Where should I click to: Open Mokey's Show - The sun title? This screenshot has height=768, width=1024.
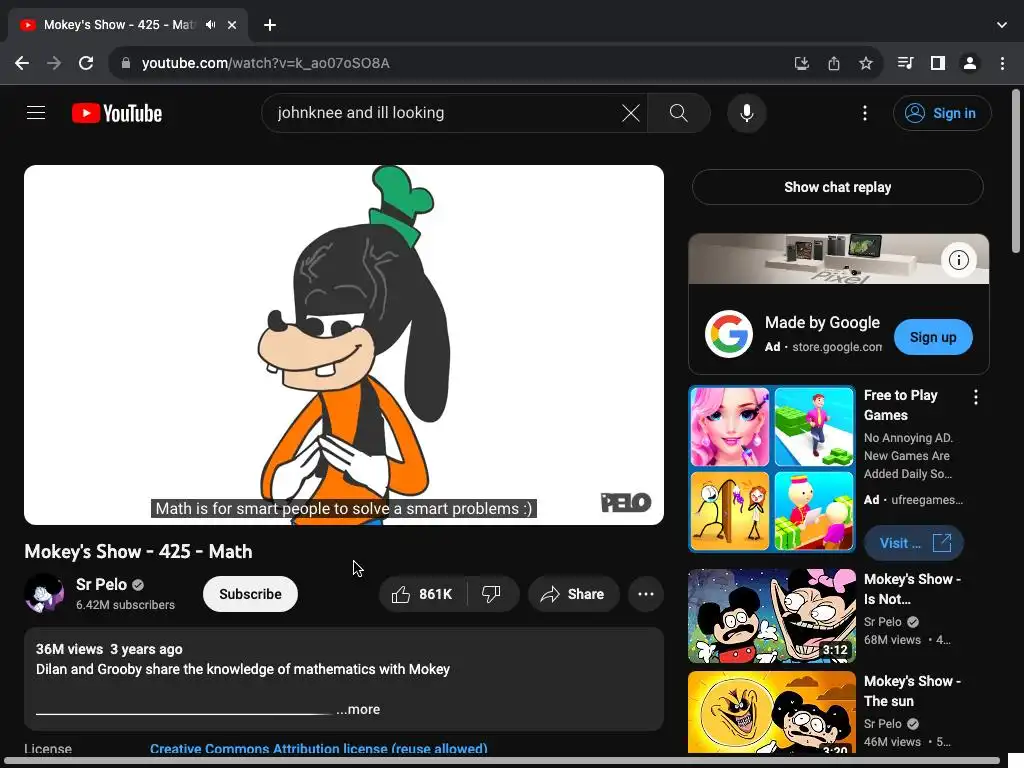coord(912,691)
